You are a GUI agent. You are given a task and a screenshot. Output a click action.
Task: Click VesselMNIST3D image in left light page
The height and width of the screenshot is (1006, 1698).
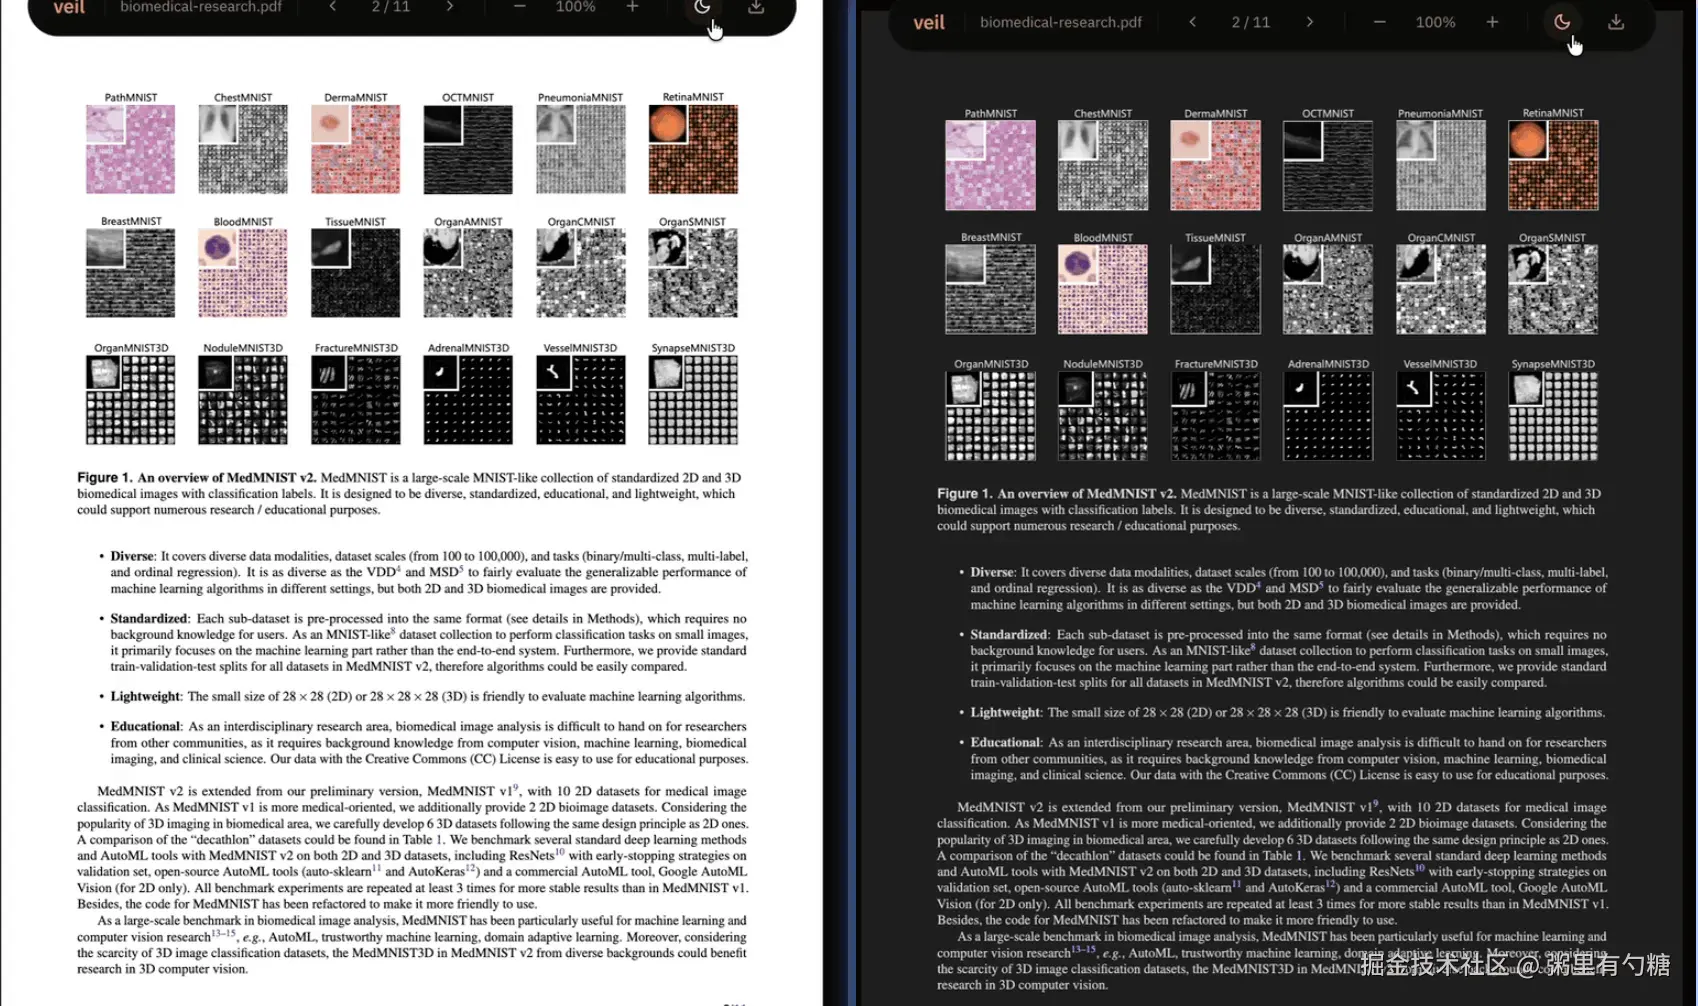pyautogui.click(x=580, y=400)
